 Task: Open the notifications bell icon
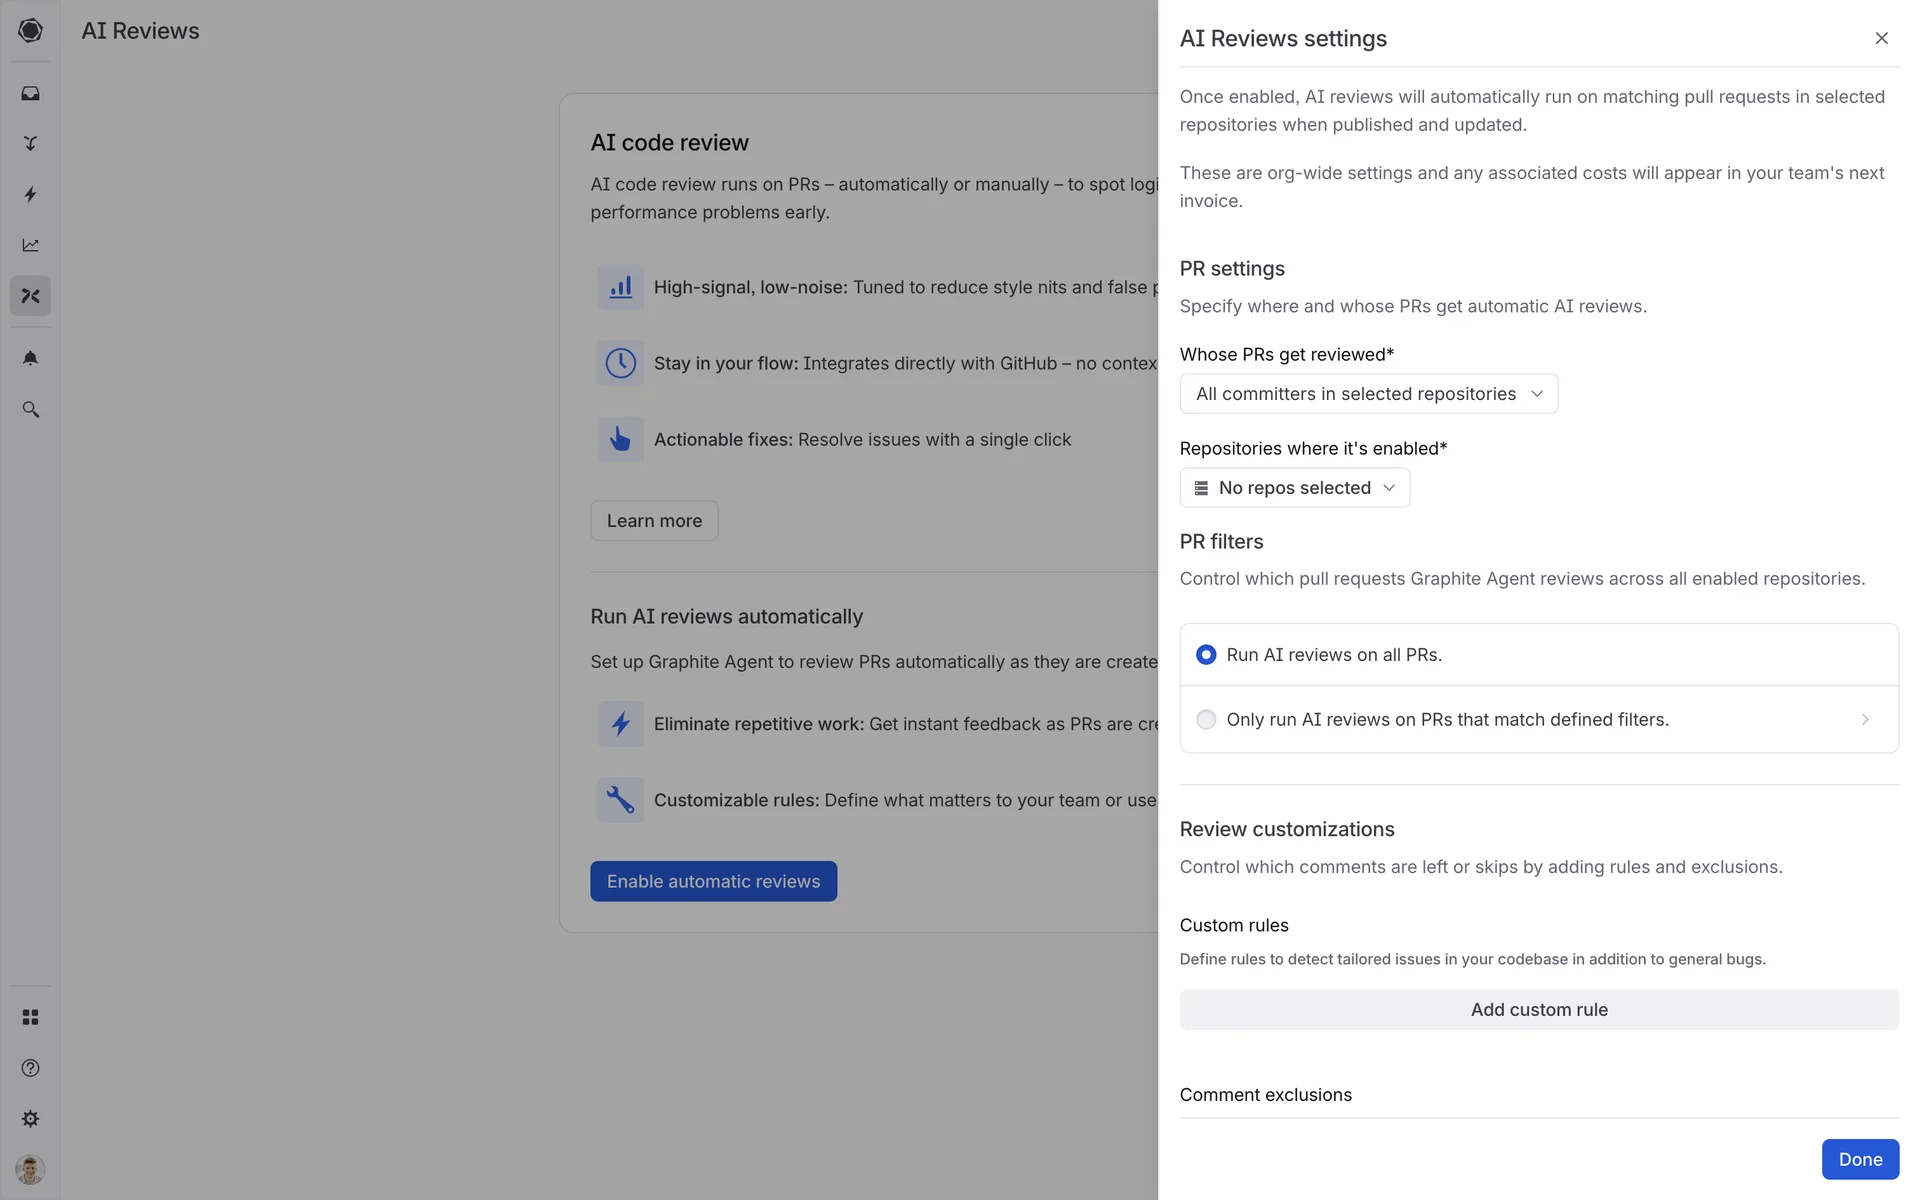coord(30,358)
